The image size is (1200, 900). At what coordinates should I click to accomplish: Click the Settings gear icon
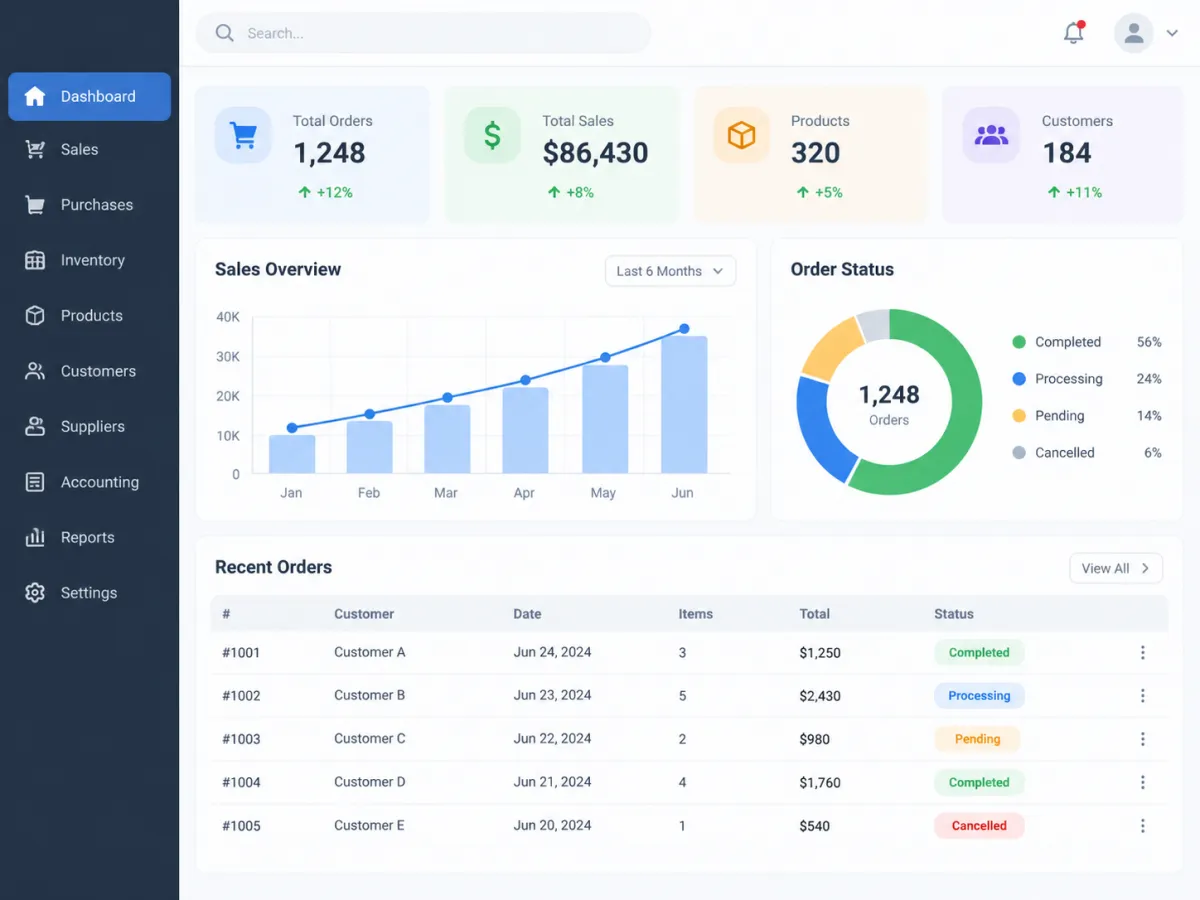tap(35, 593)
